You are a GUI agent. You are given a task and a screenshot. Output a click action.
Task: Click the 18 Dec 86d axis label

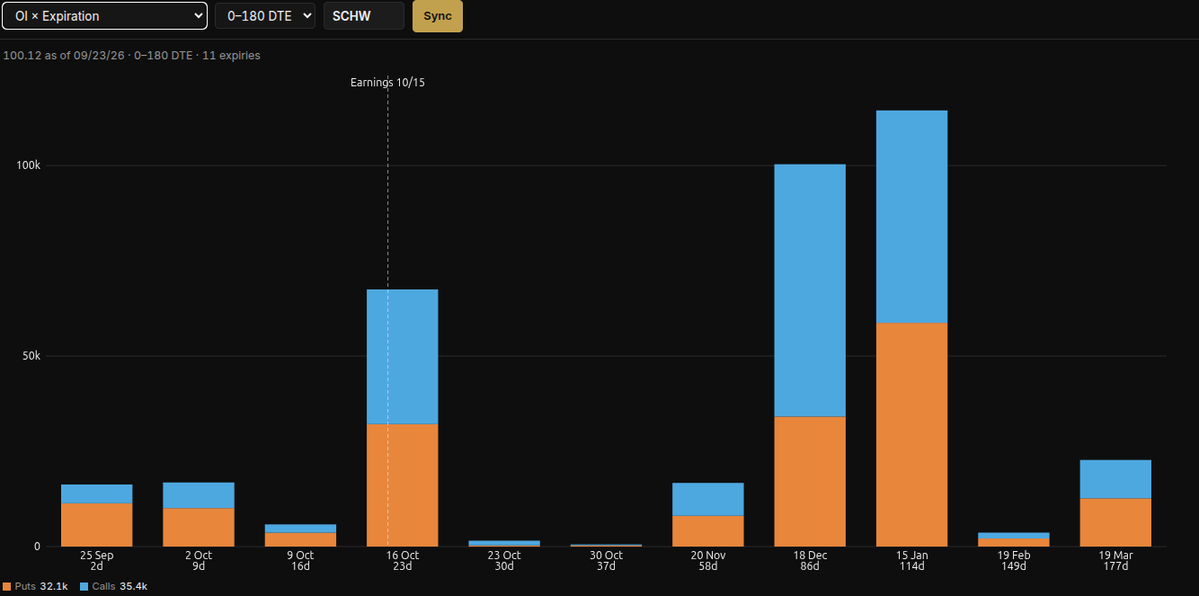tap(810, 561)
